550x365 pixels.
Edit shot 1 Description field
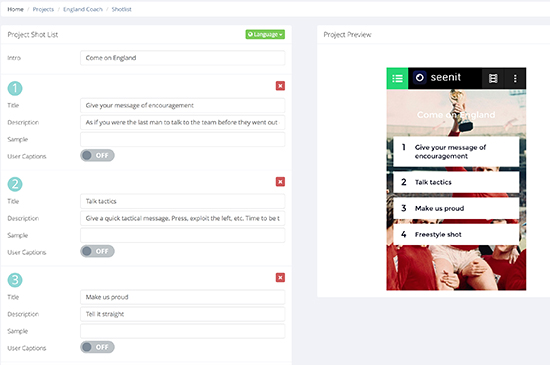[x=183, y=122]
